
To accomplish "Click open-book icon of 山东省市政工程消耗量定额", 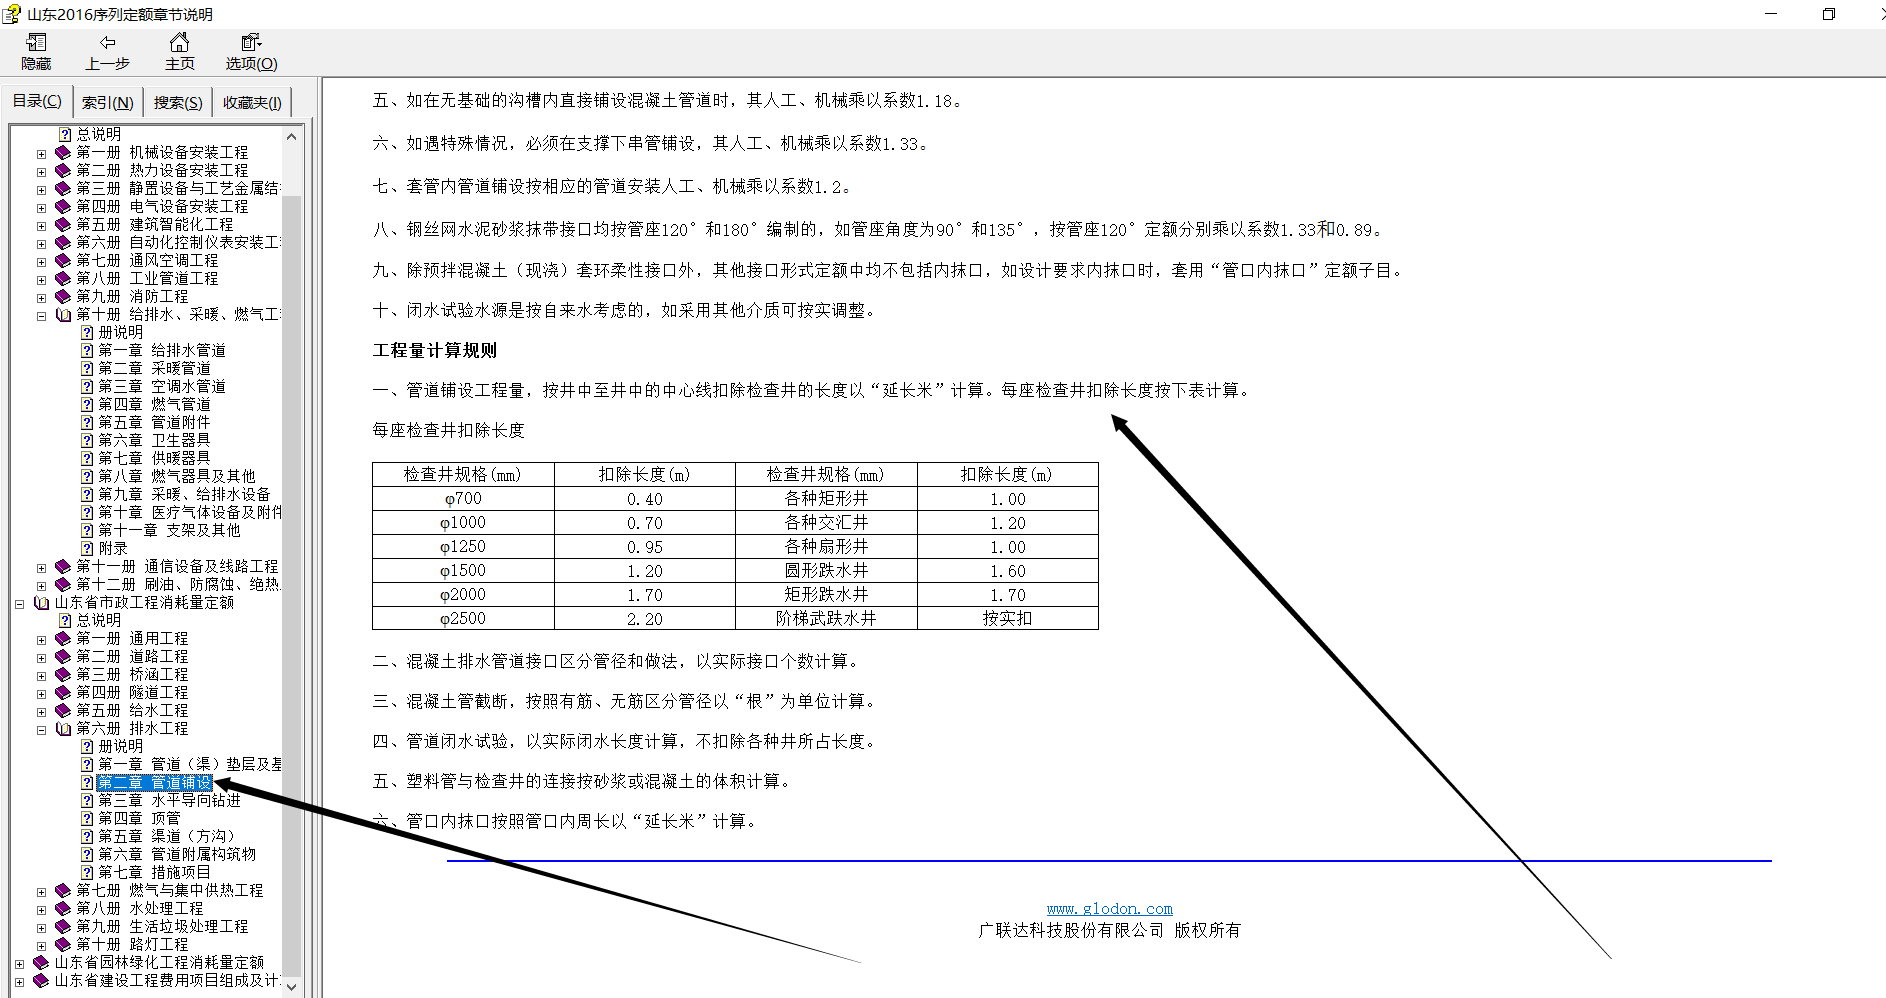I will click(x=41, y=603).
